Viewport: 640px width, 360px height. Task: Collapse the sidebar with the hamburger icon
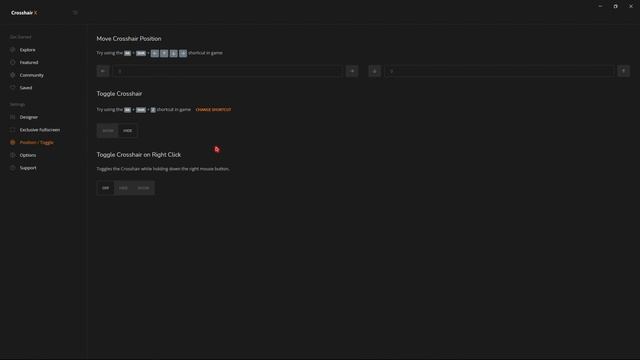[75, 13]
